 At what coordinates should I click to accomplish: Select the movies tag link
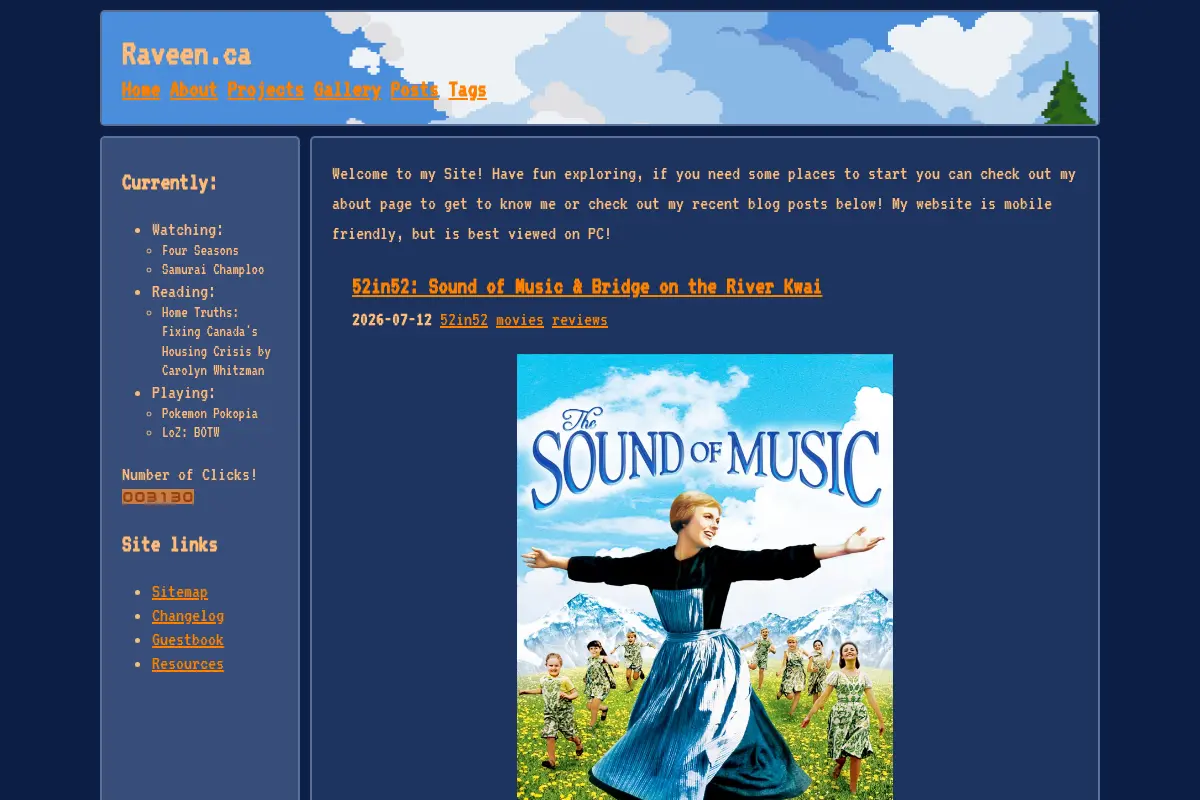520,320
